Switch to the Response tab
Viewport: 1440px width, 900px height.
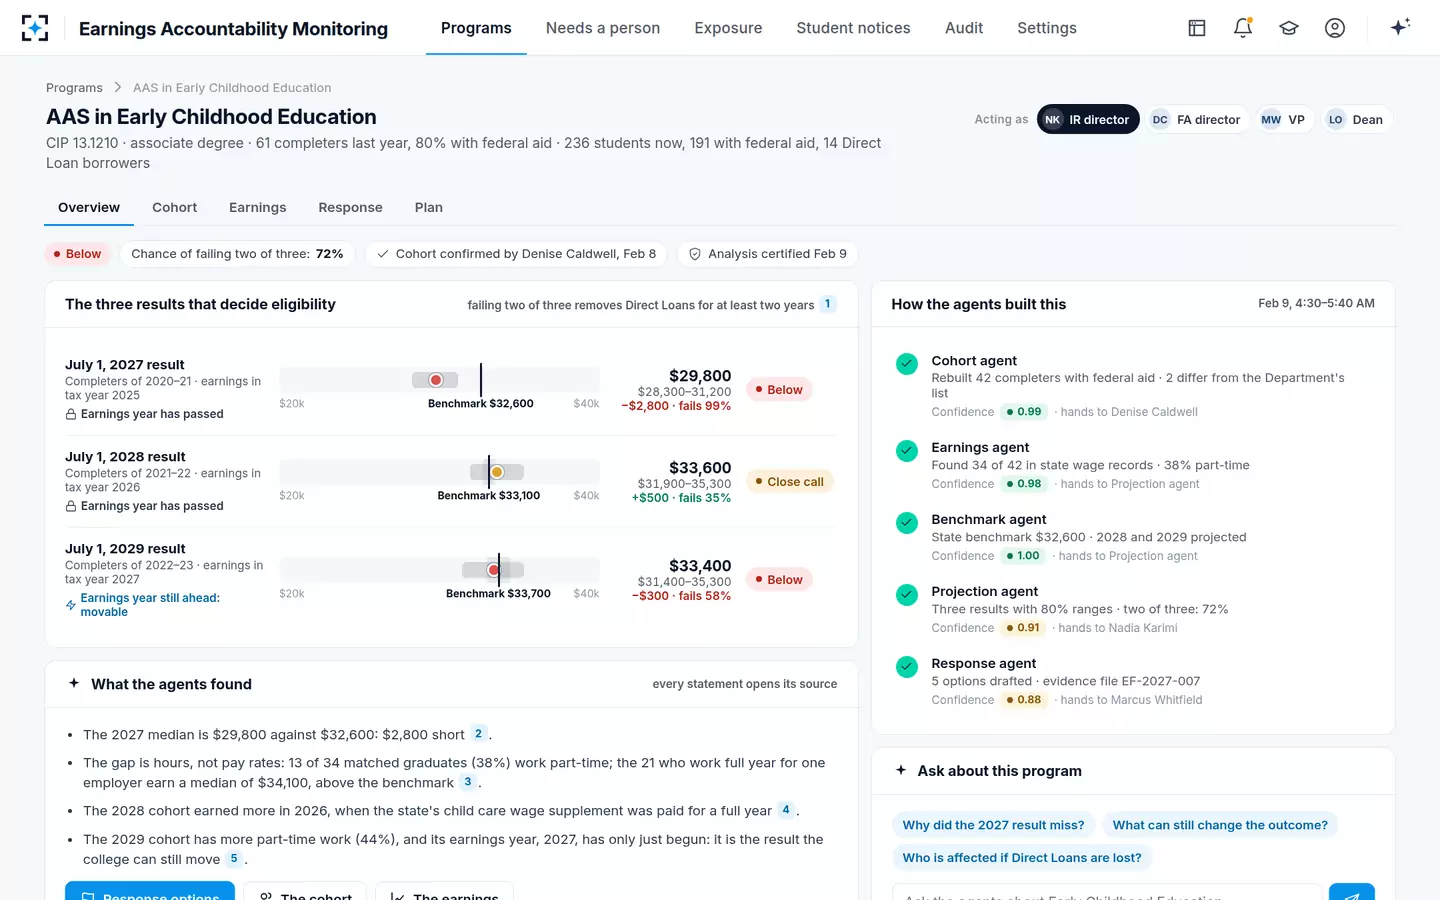(350, 207)
